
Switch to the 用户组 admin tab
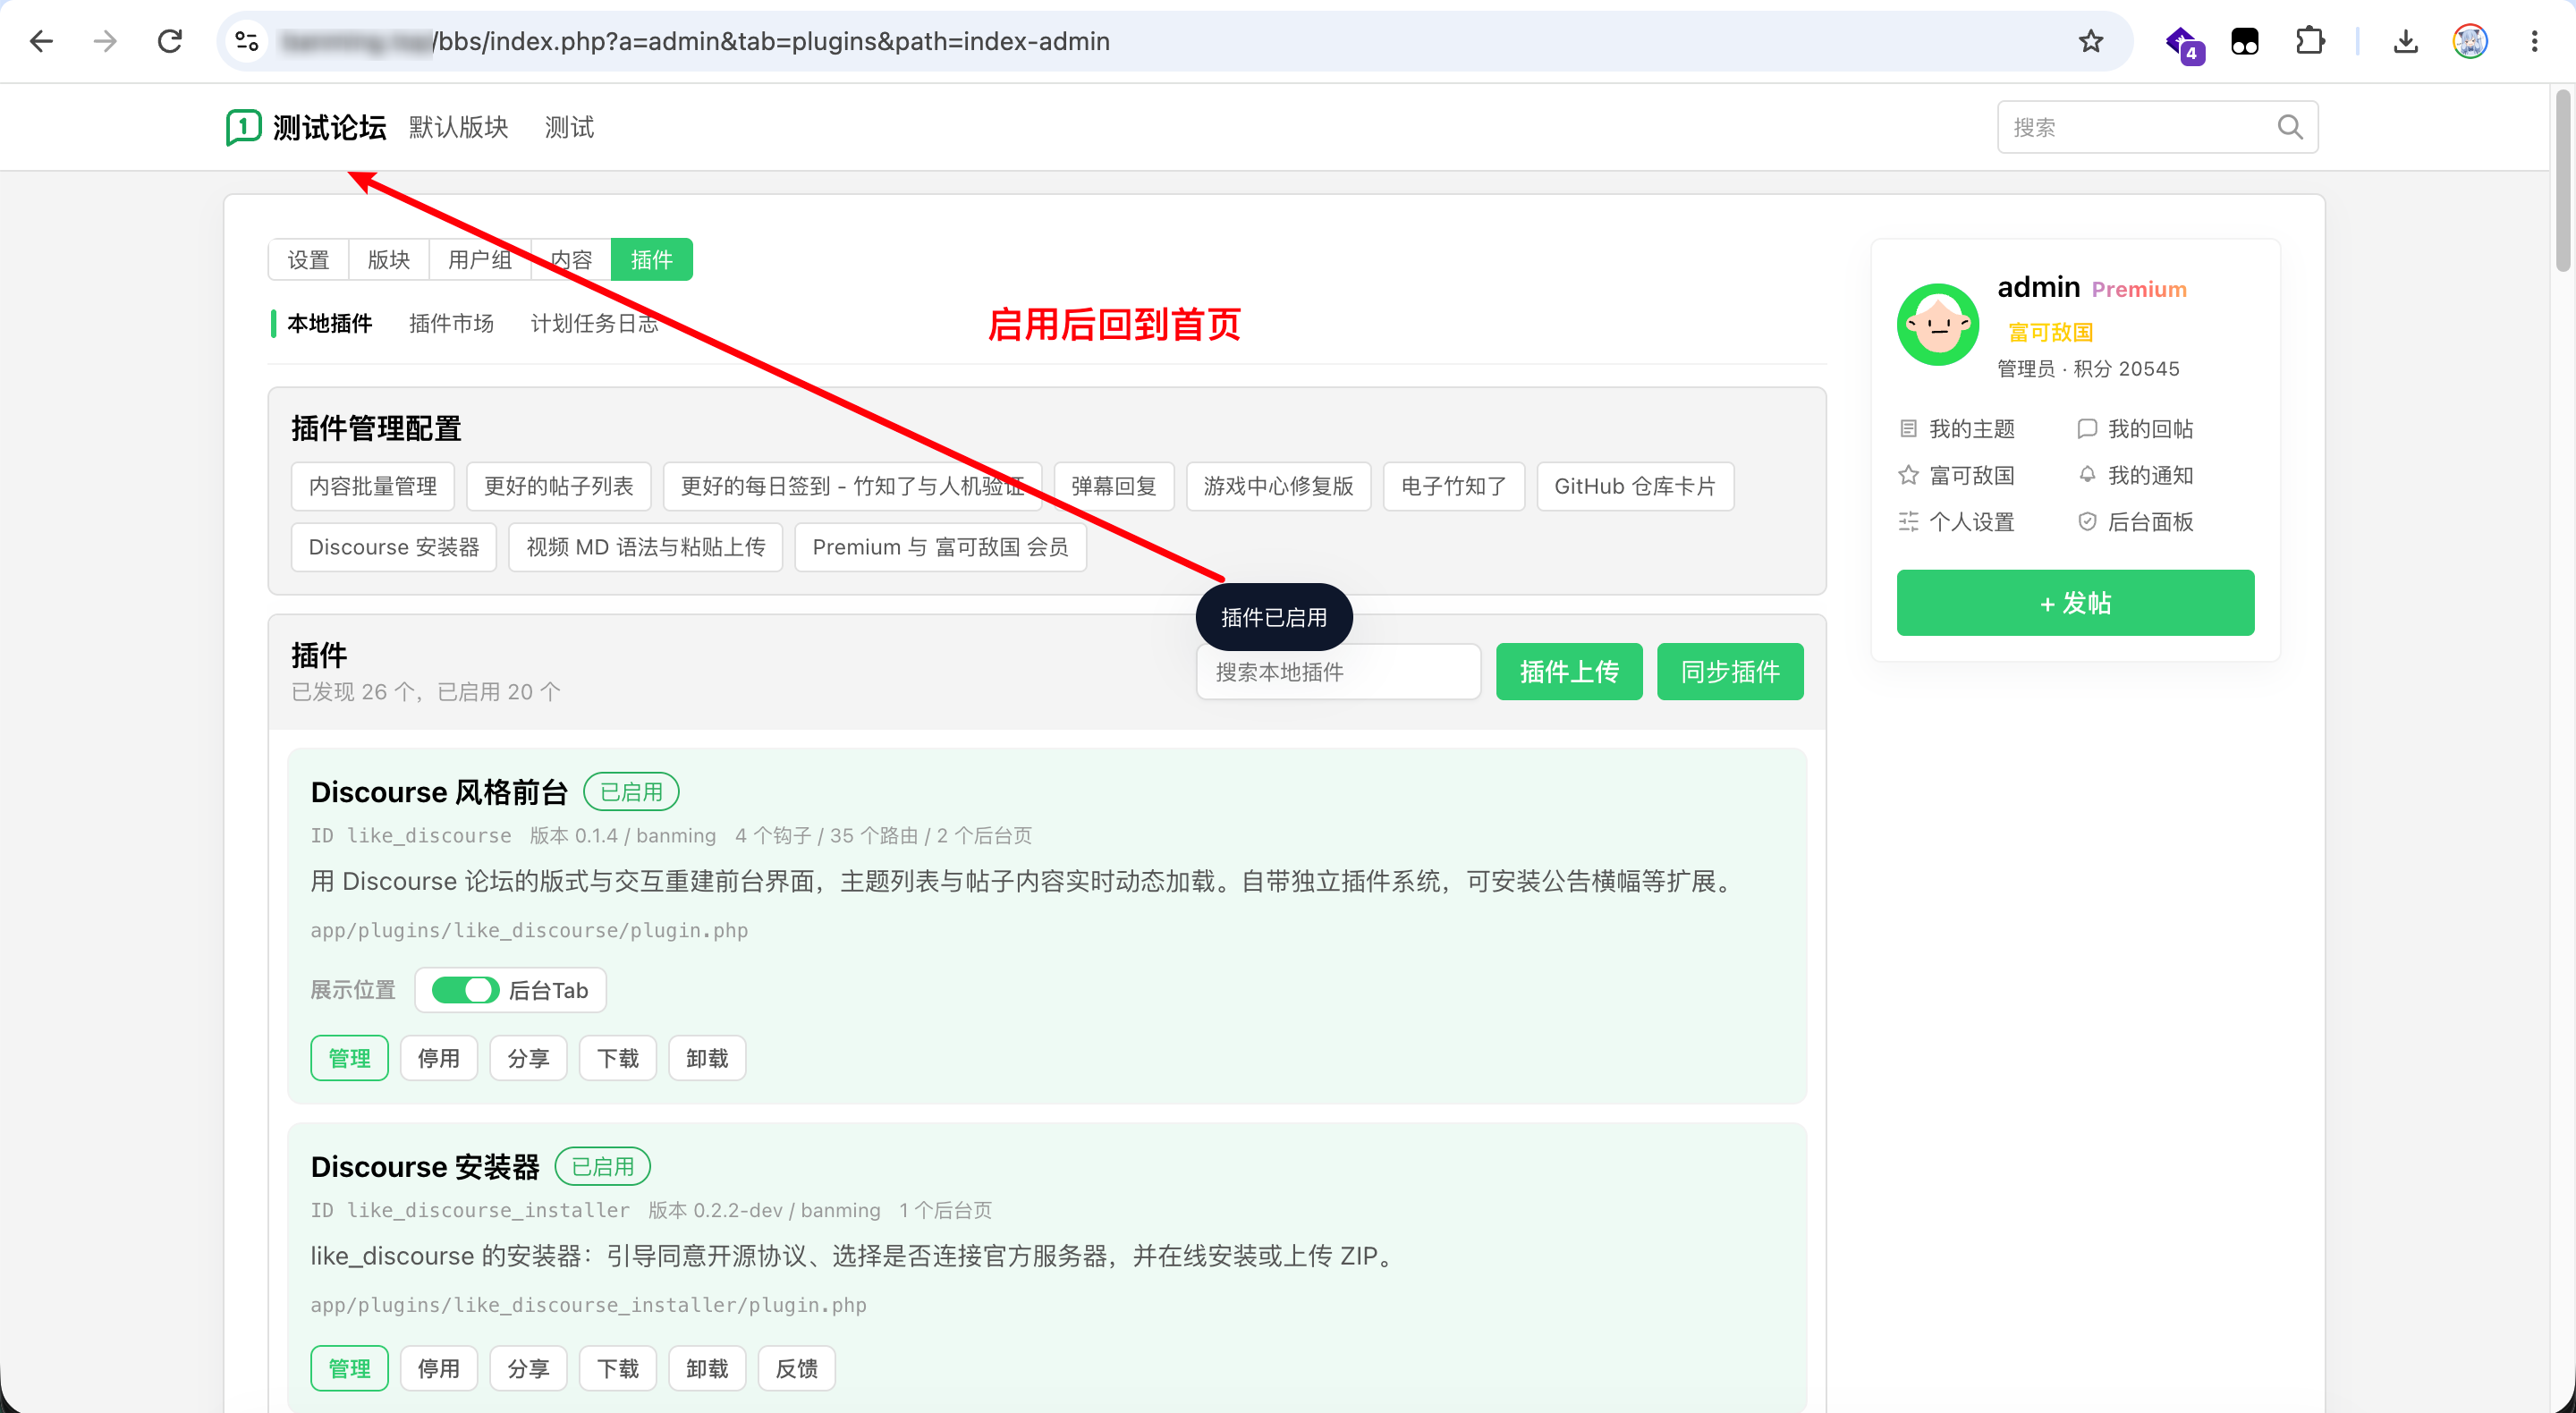pos(480,260)
